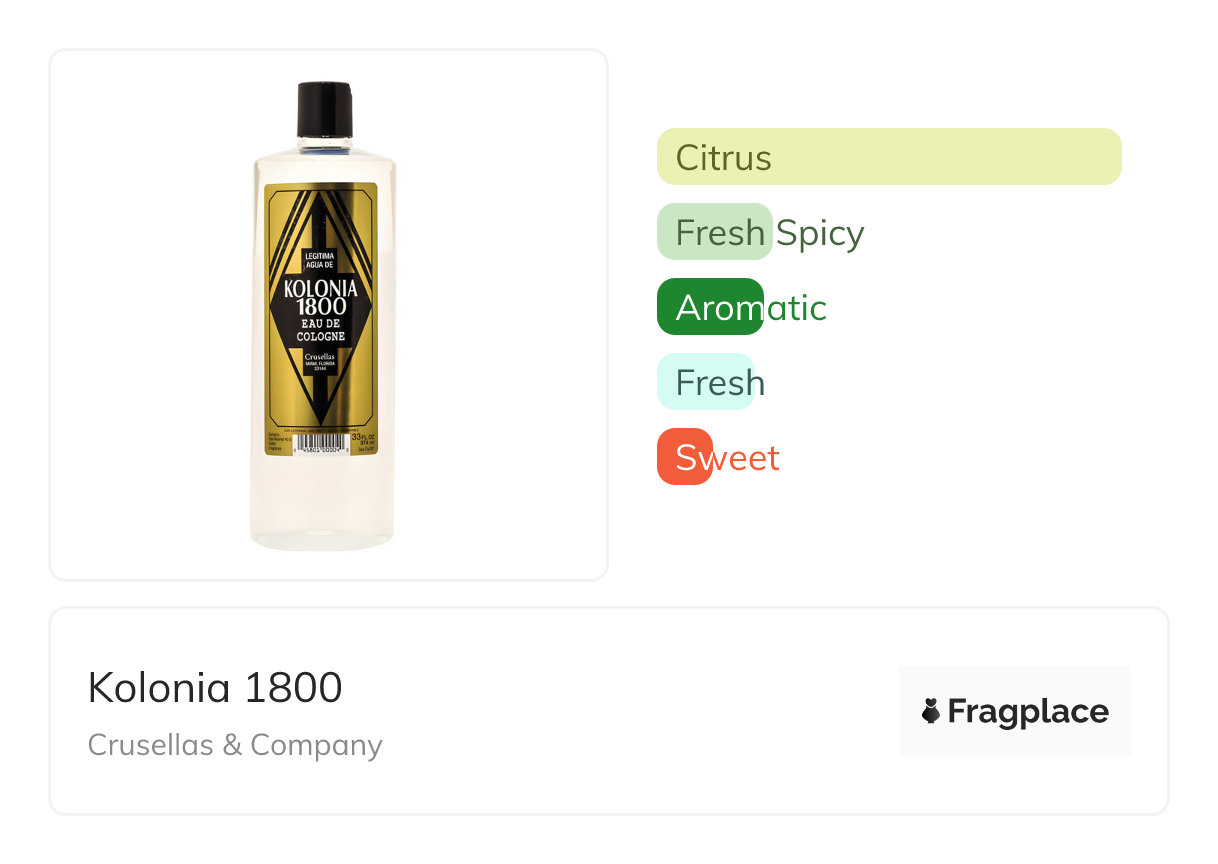
Task: Click the orange Sweet accord bar
Action: [x=684, y=457]
